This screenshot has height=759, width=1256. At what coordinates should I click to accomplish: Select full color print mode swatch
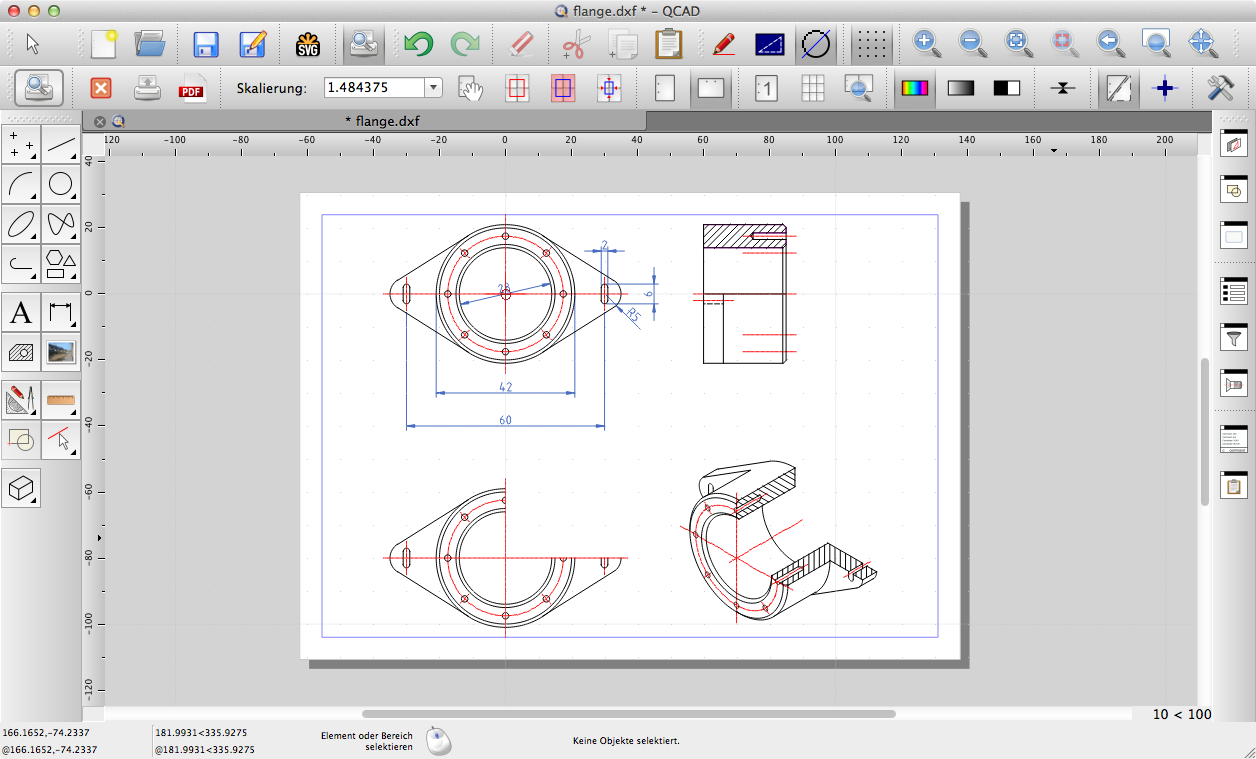(x=914, y=88)
